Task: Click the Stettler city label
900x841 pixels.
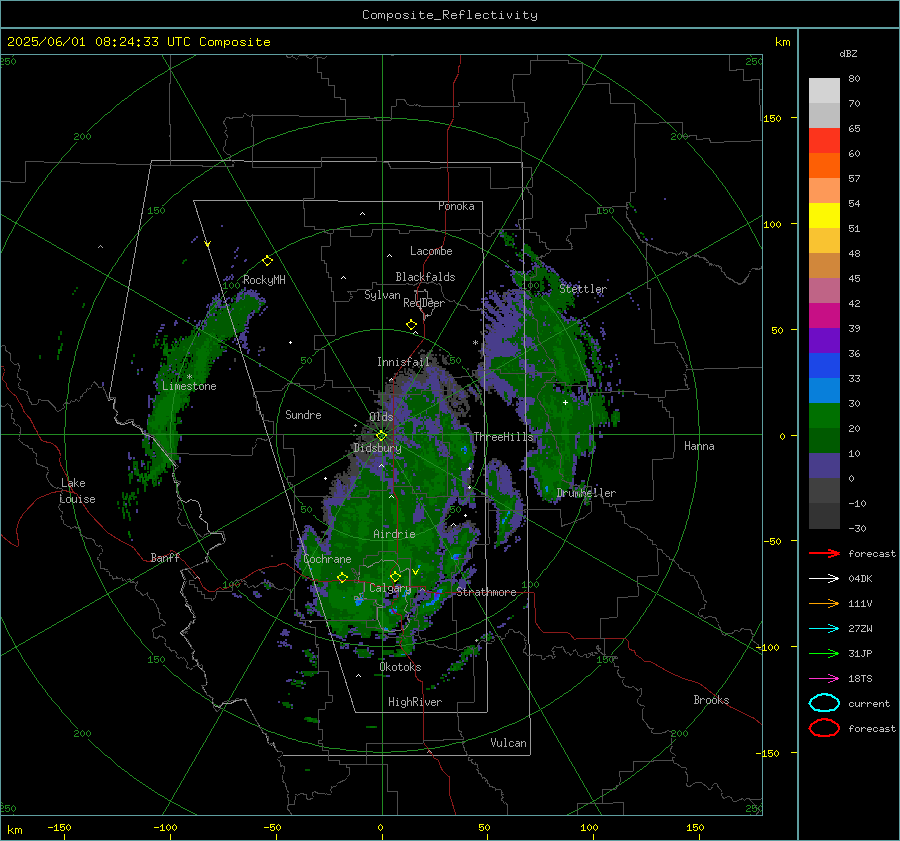Action: tap(583, 289)
